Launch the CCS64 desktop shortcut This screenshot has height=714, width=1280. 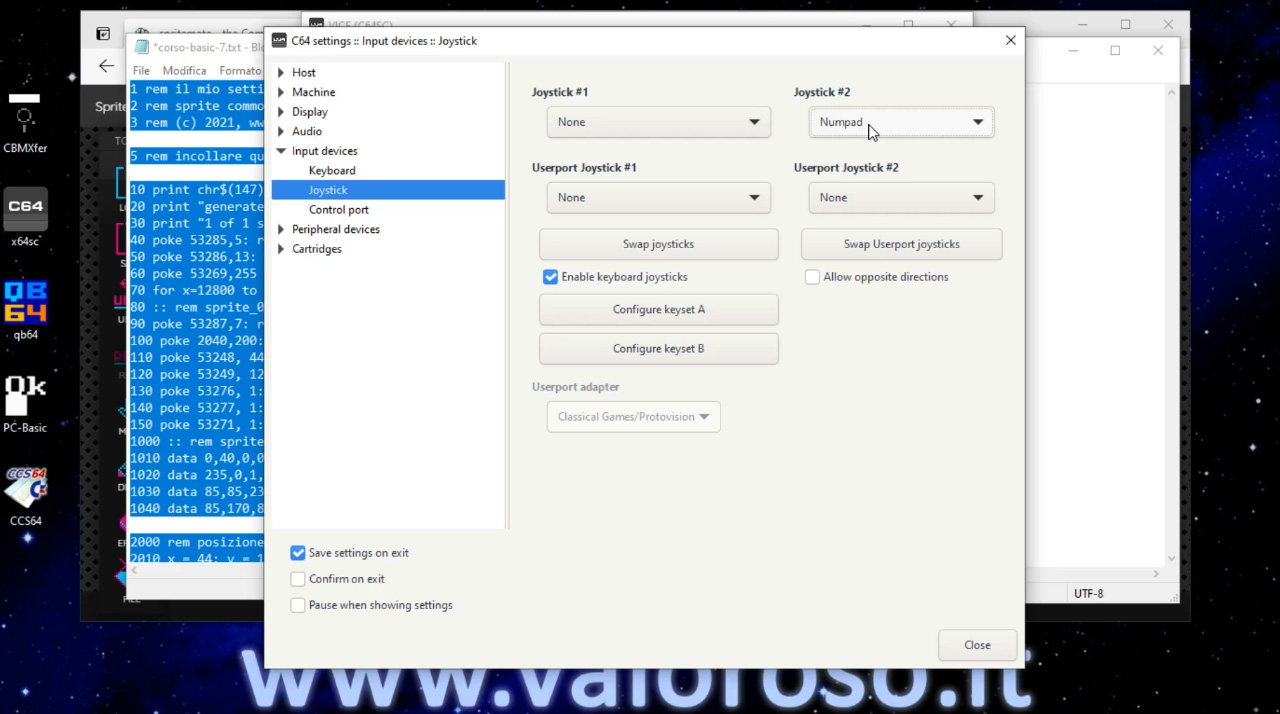pyautogui.click(x=26, y=488)
